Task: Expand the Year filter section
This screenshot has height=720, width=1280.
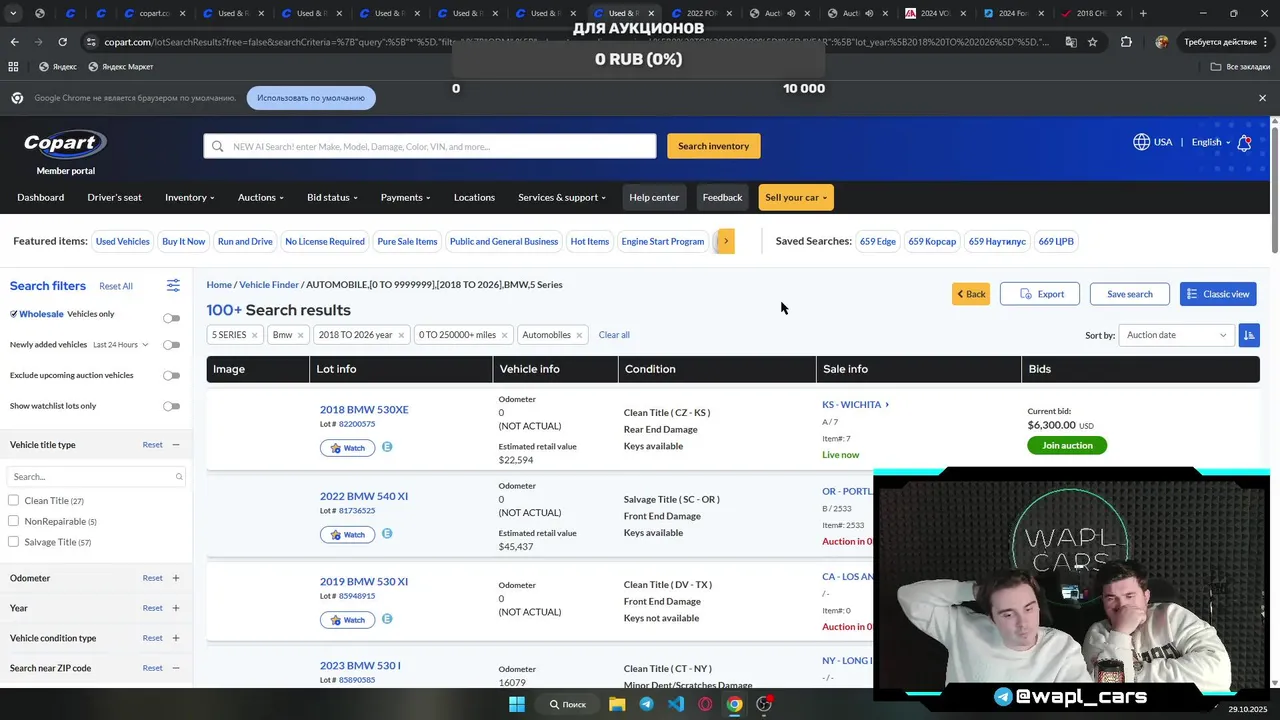Action: (x=176, y=608)
